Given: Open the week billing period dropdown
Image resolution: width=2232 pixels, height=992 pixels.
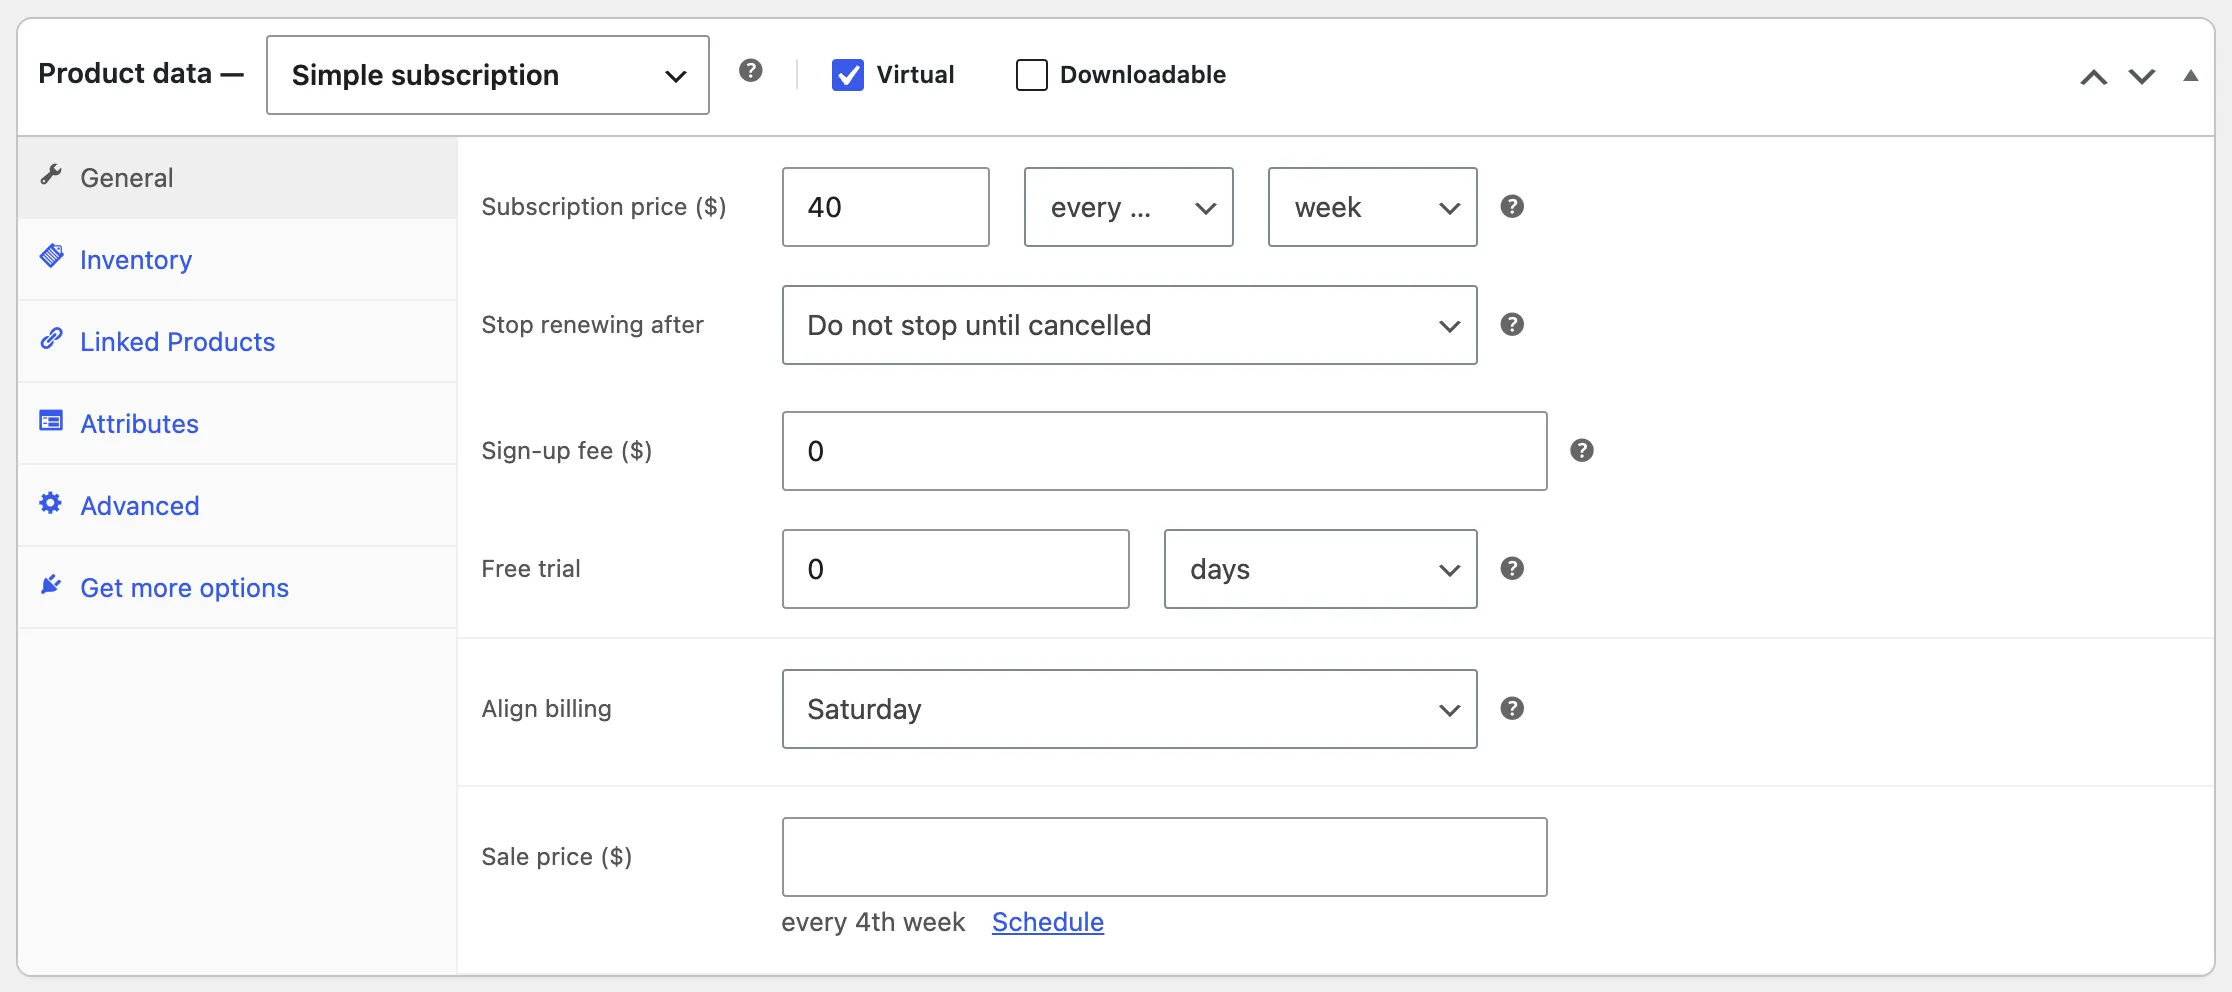Looking at the screenshot, I should pos(1372,207).
